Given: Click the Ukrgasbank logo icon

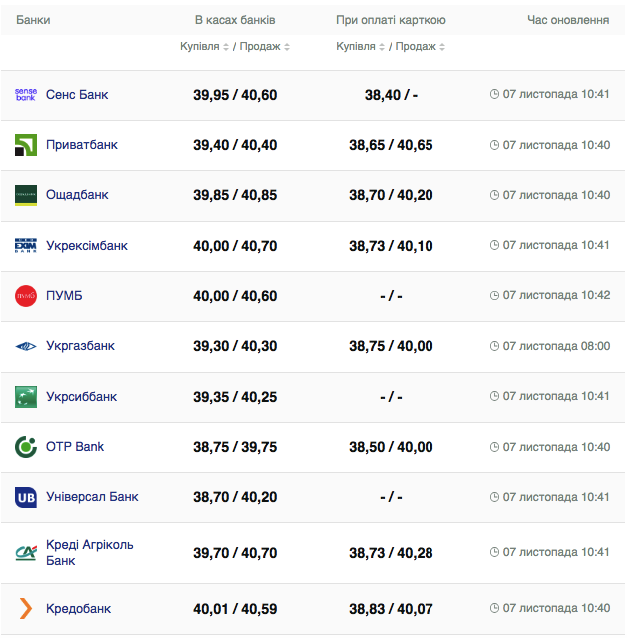Looking at the screenshot, I should tap(26, 346).
